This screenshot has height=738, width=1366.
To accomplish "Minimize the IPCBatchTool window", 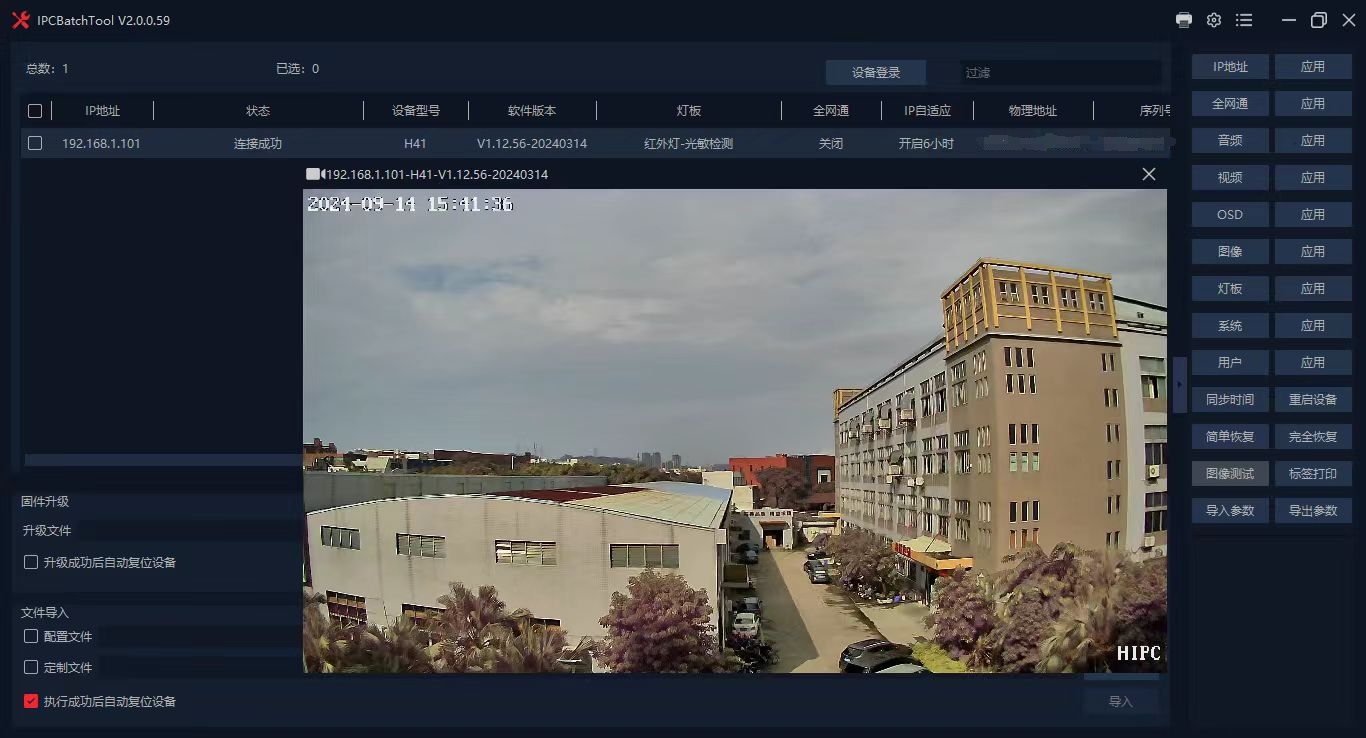I will (1289, 20).
